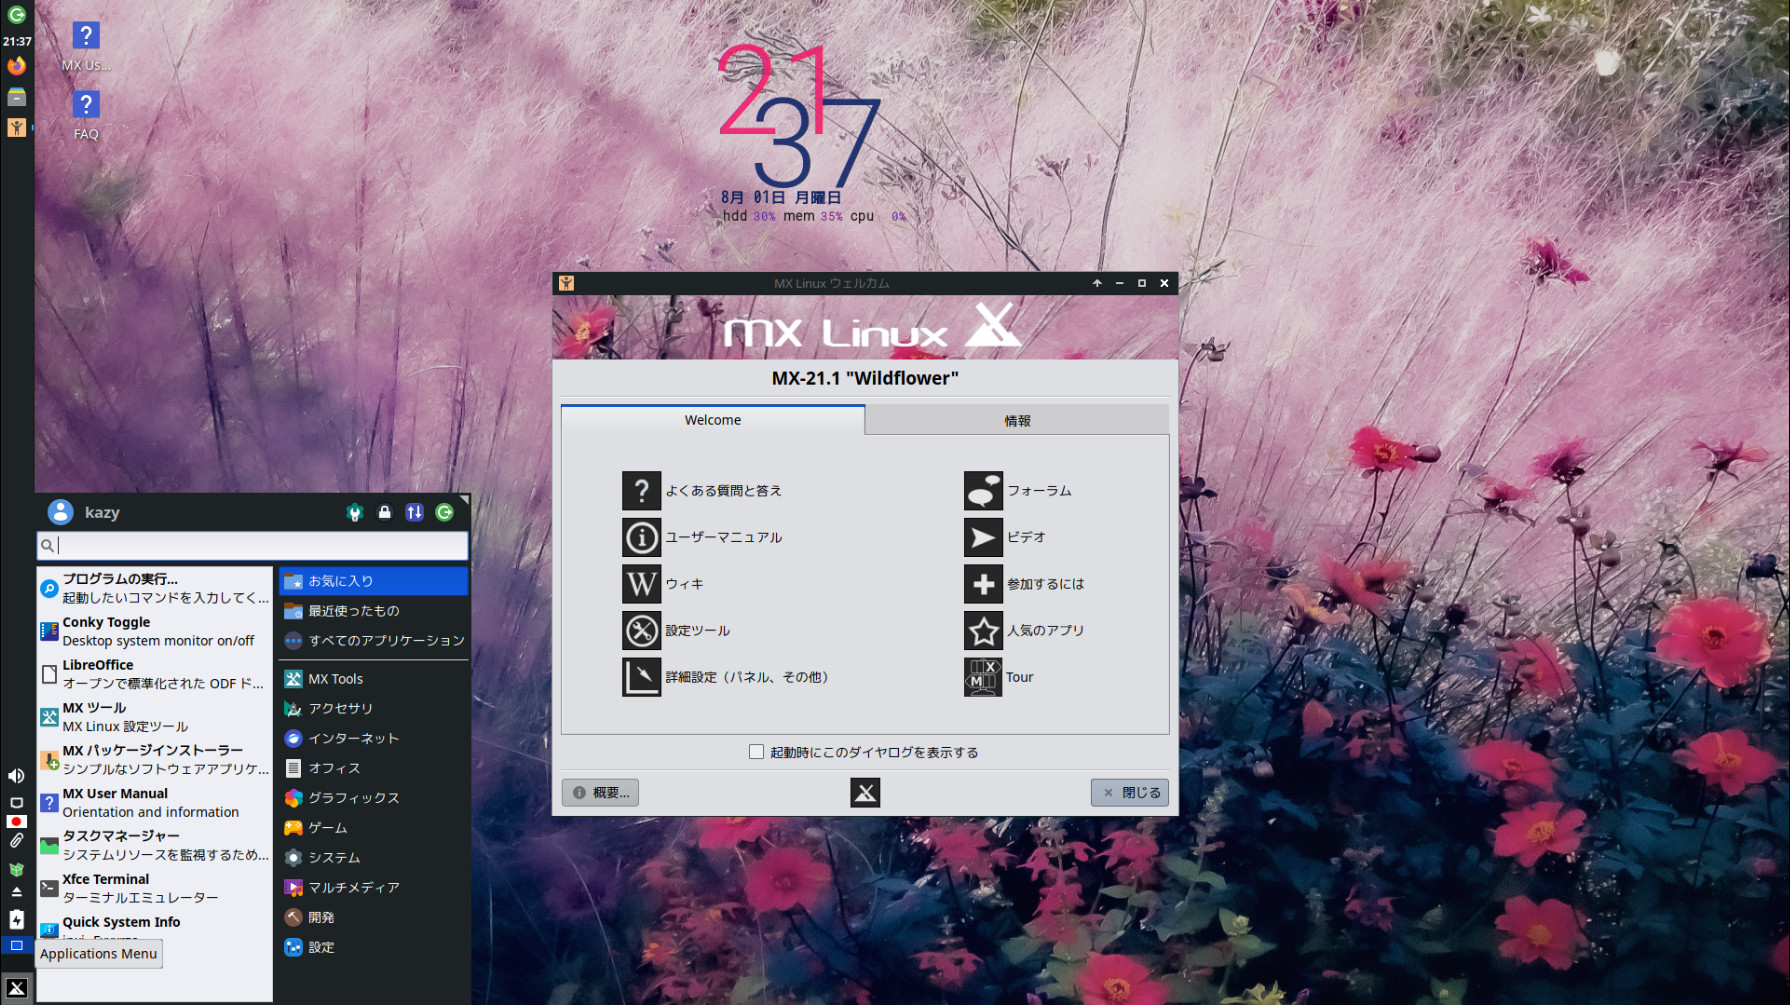1790x1005 pixels.
Task: Click the Japanese flag keyboard indicator
Action: point(16,821)
